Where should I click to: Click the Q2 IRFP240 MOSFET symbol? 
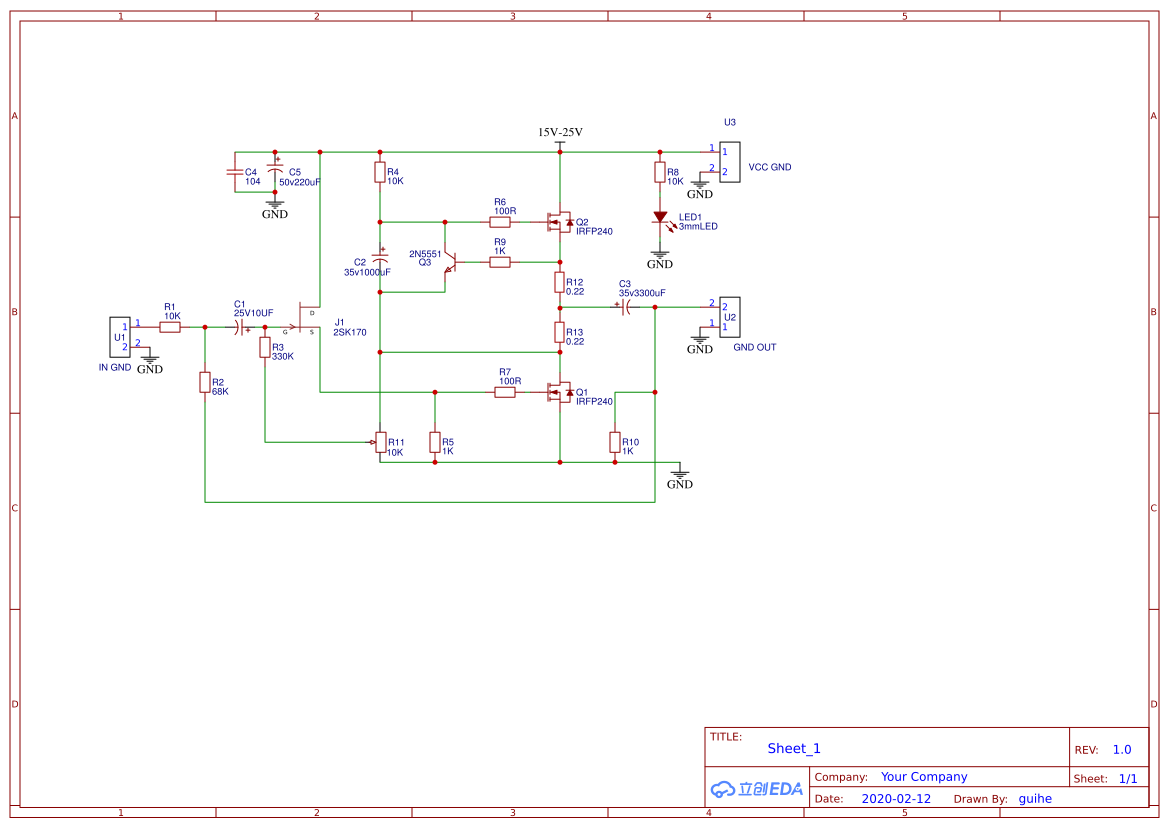[559, 222]
